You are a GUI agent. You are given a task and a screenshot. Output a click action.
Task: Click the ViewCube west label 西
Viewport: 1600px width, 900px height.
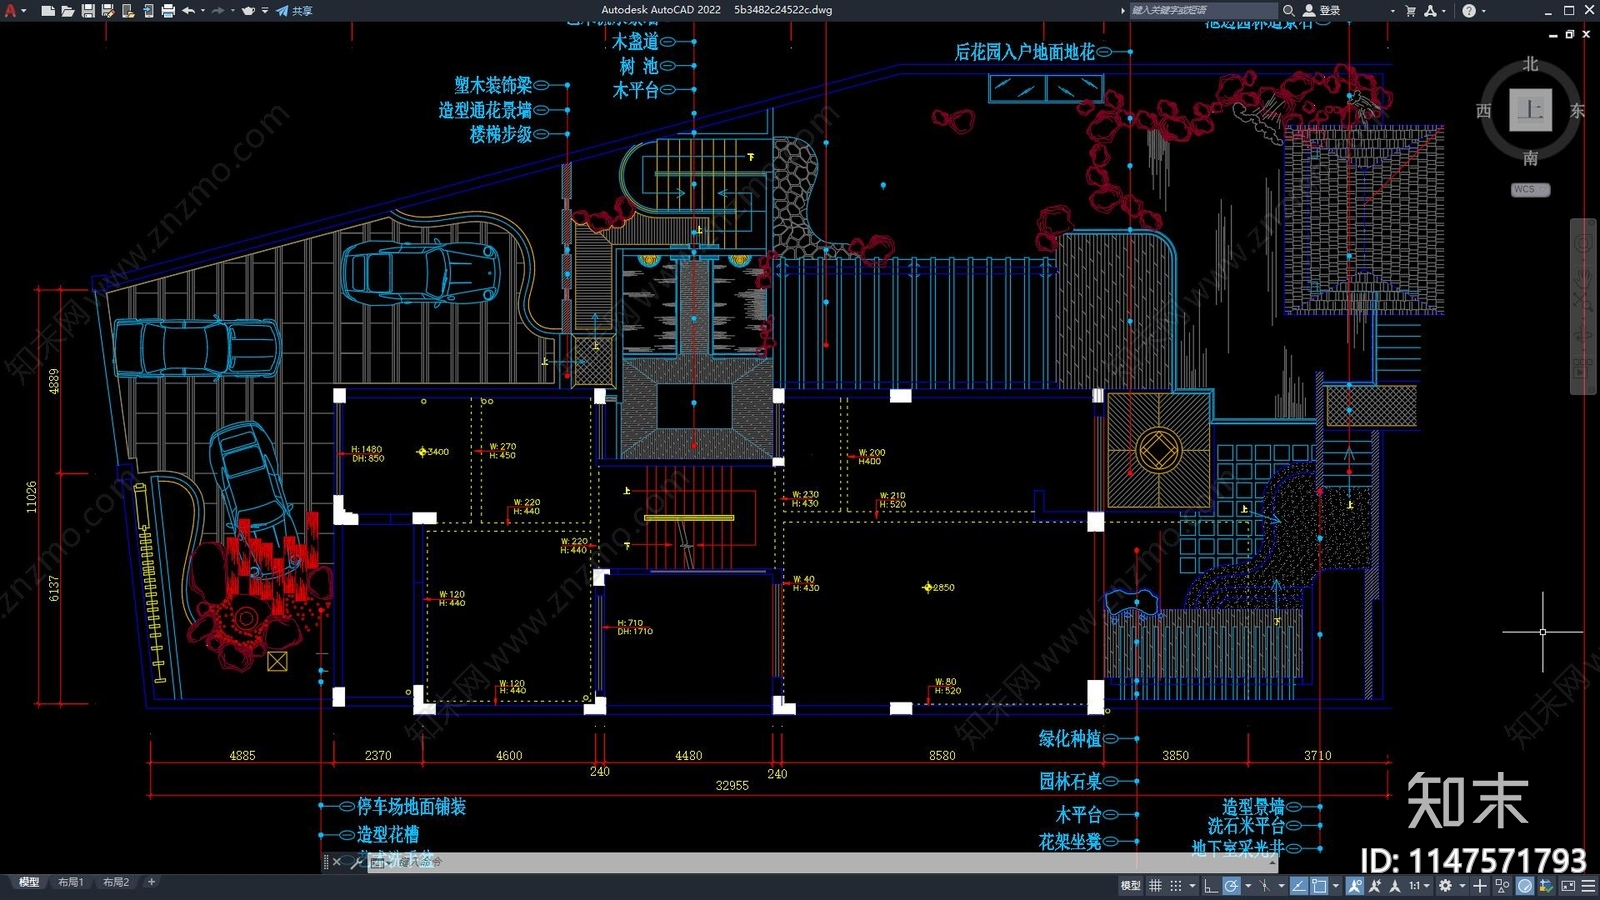(x=1484, y=110)
